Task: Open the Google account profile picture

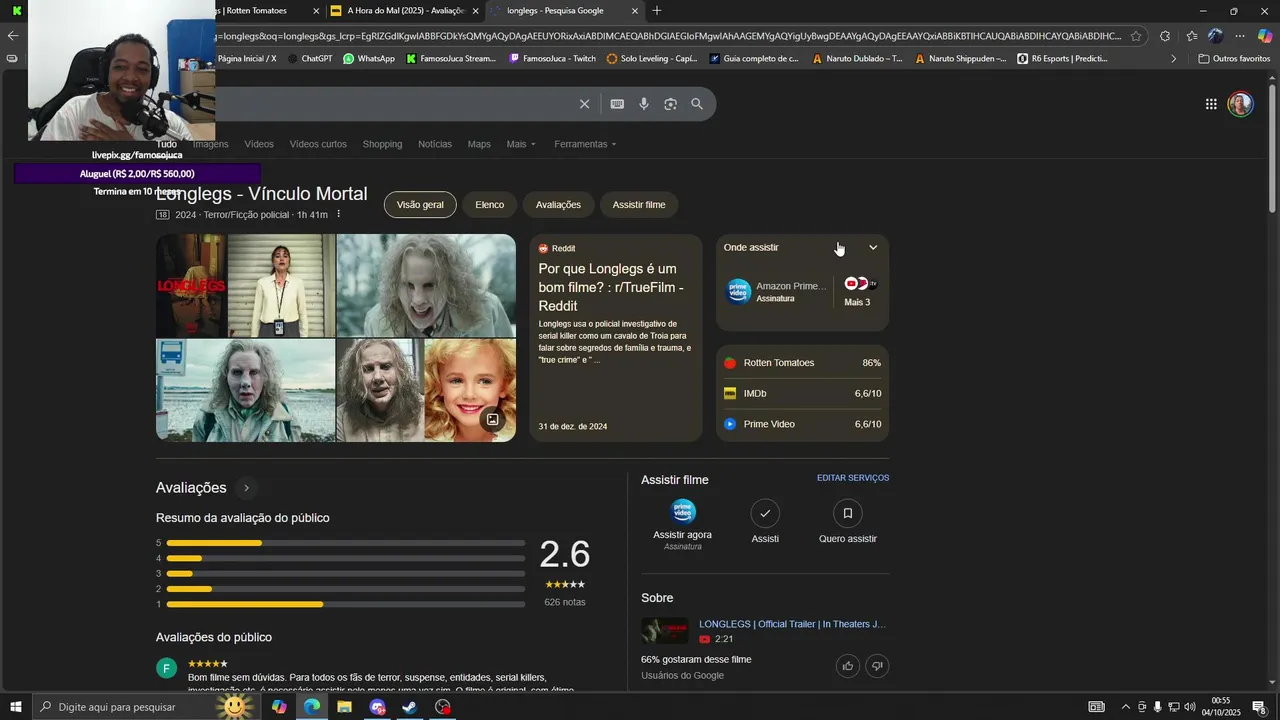Action: point(1241,104)
